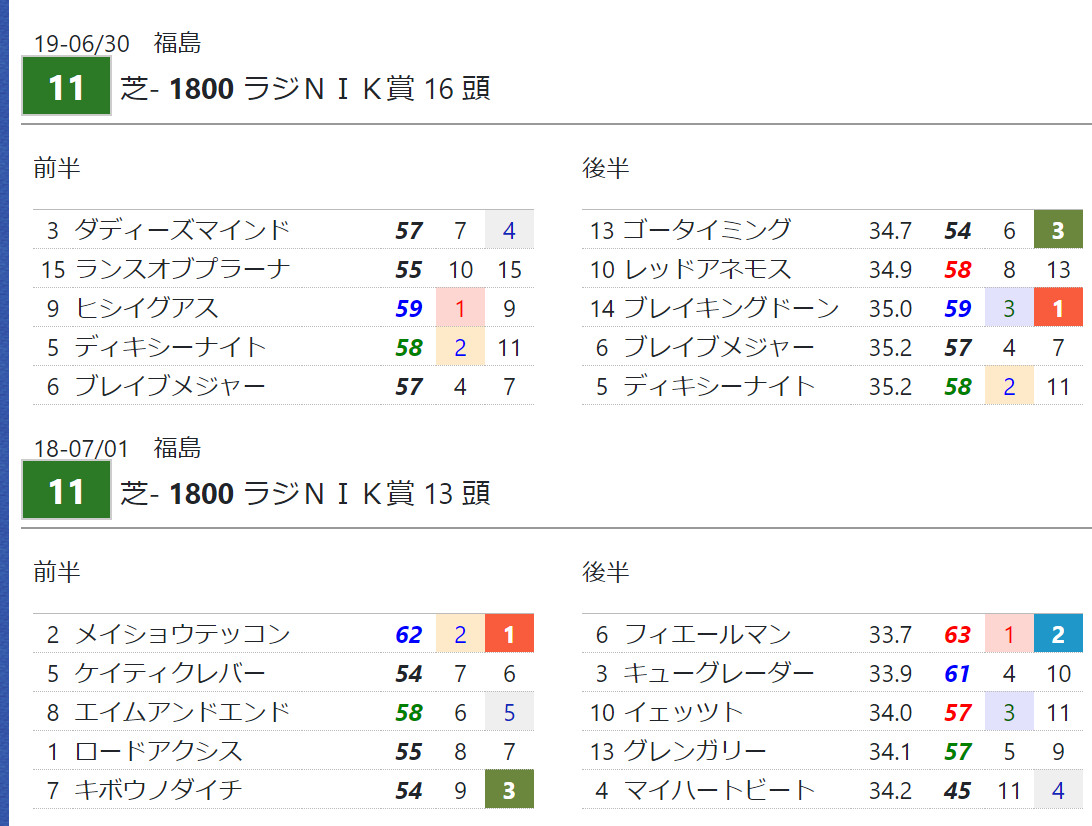Click pink popularity cell 1 for ヒシイグアス

point(460,308)
